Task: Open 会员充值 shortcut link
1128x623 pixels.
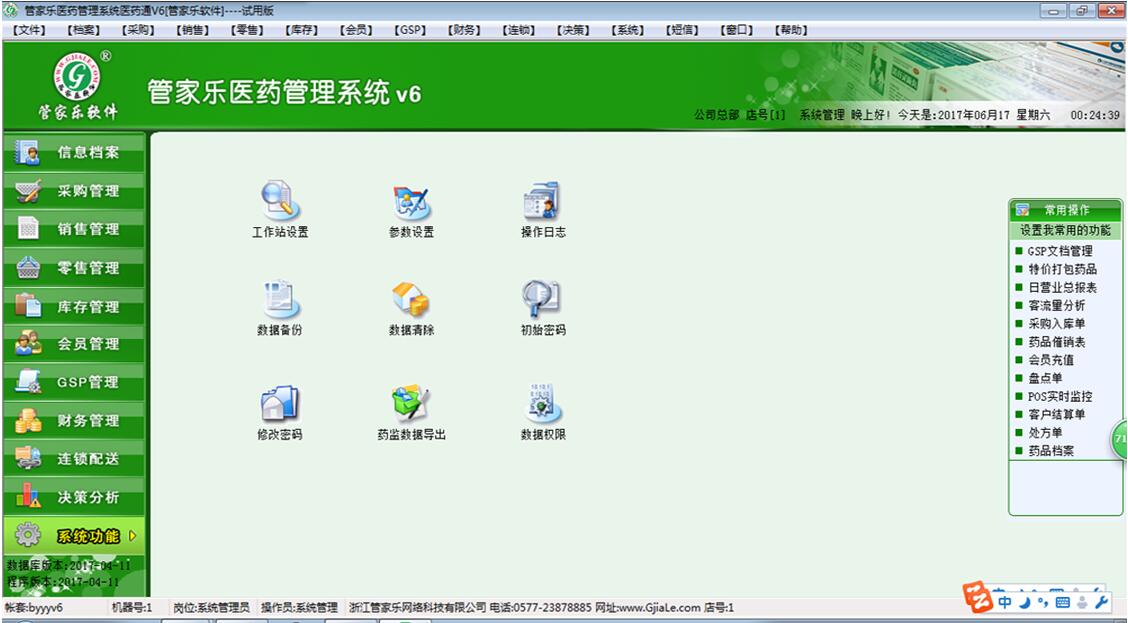Action: [1051, 360]
